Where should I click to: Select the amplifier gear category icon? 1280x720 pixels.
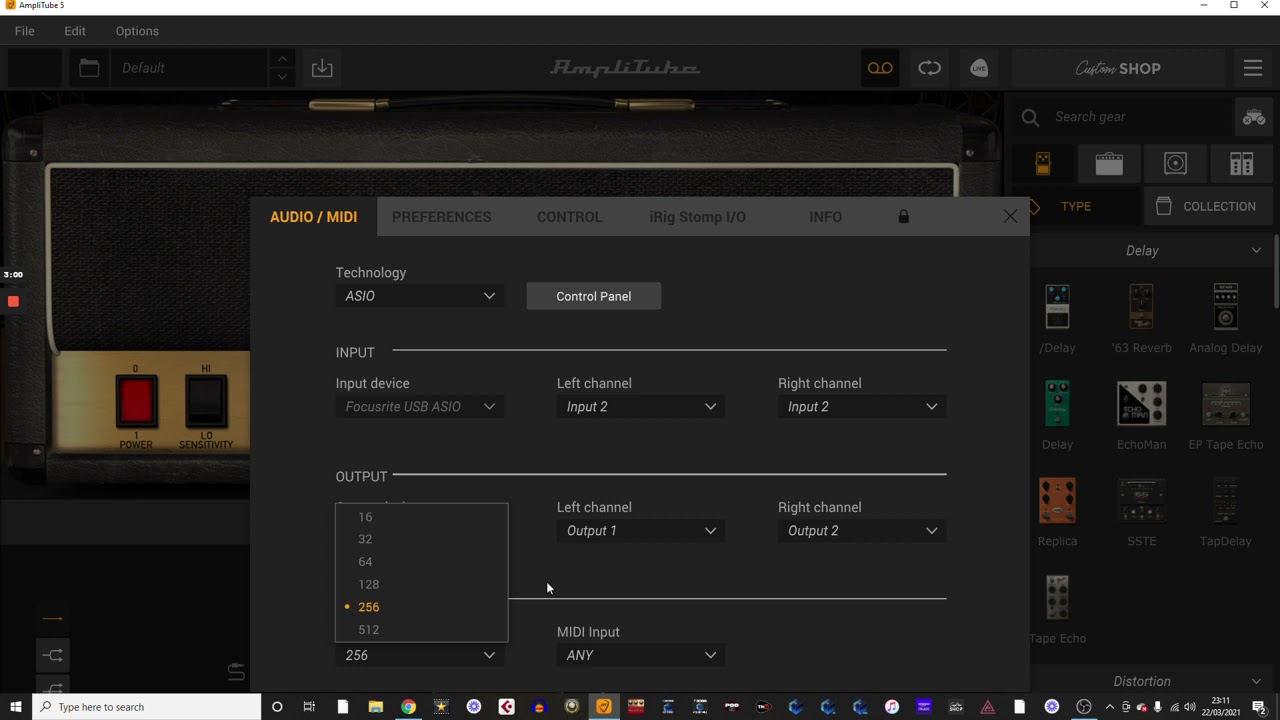(1109, 164)
